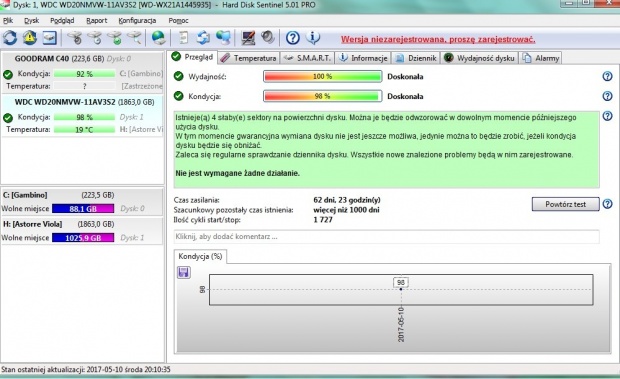
Task: Click help icon next to Powtórz test
Action: [607, 204]
